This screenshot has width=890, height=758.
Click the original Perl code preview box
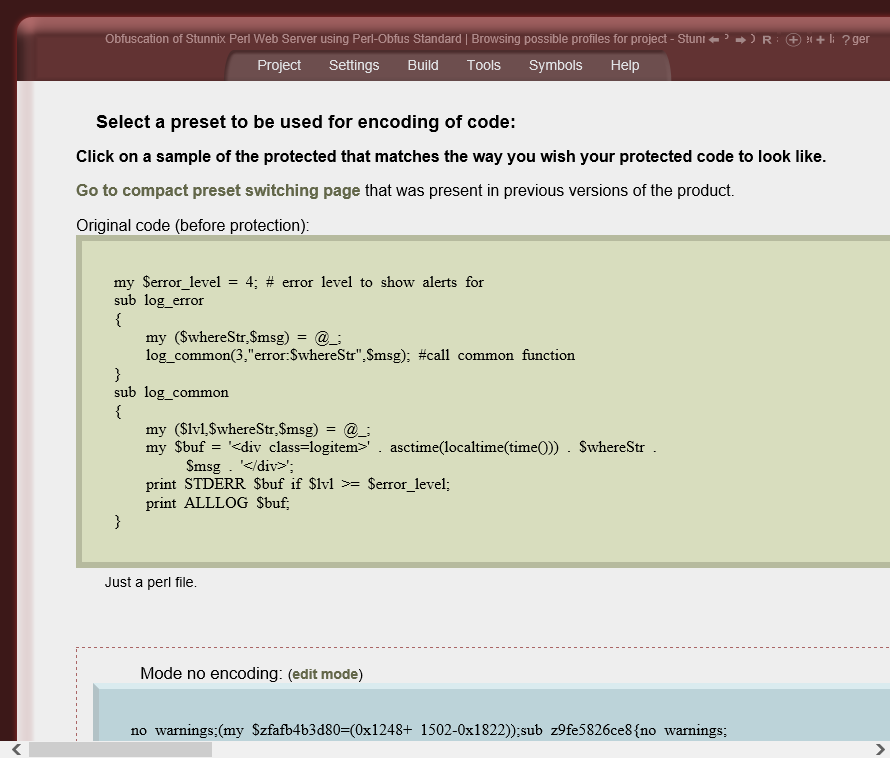(450, 400)
